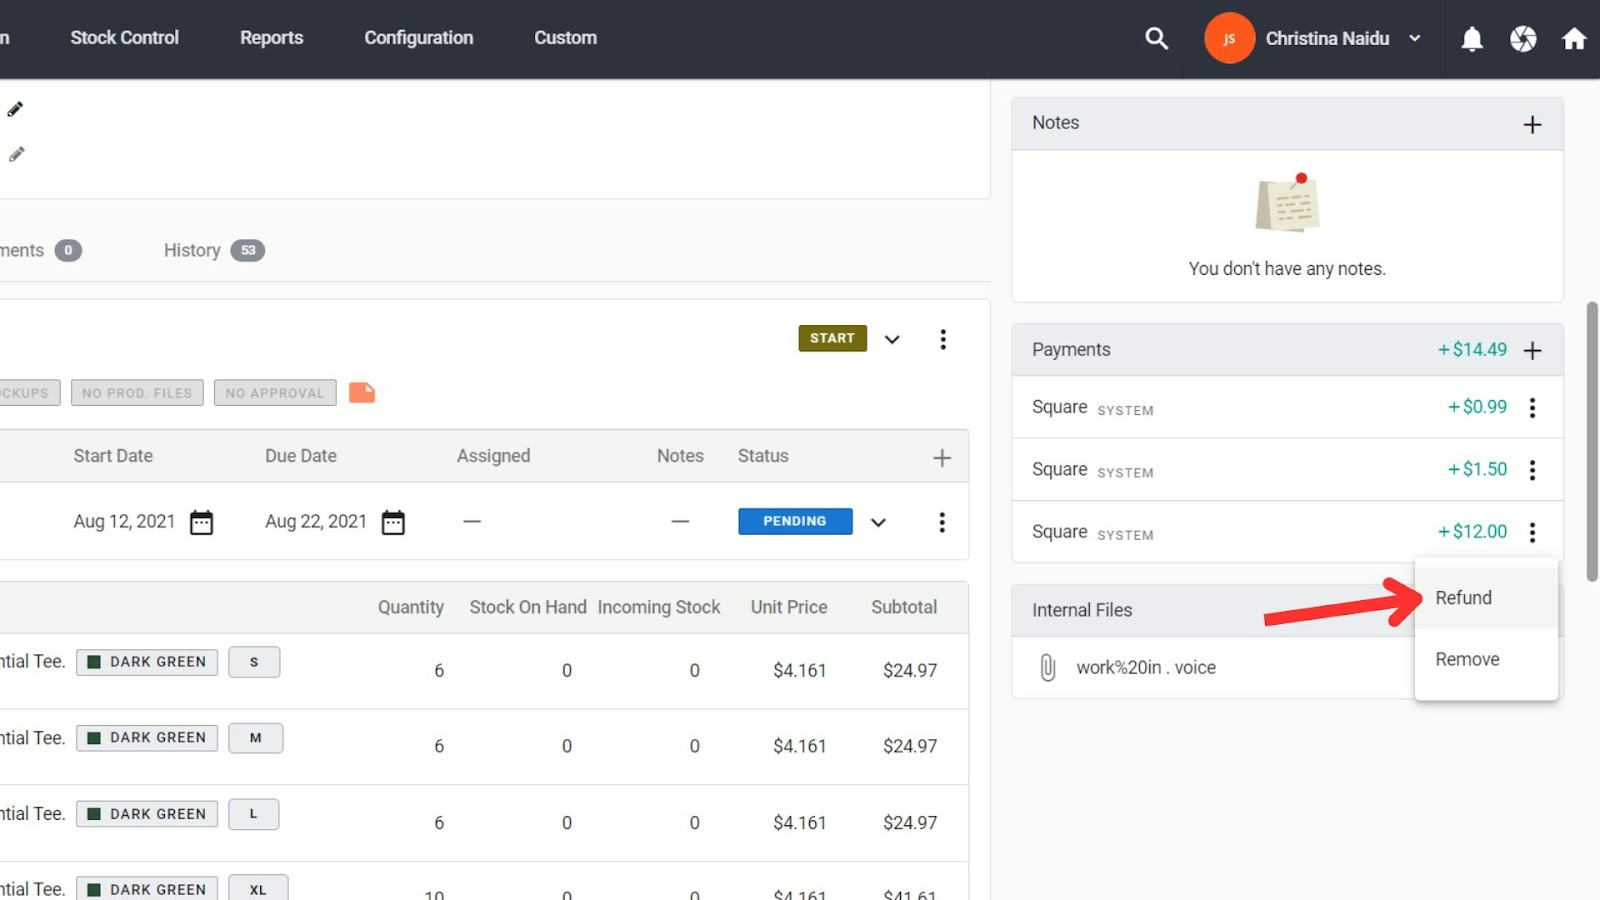
Task: Click the vertical scrollbar on the right
Action: (1592, 441)
